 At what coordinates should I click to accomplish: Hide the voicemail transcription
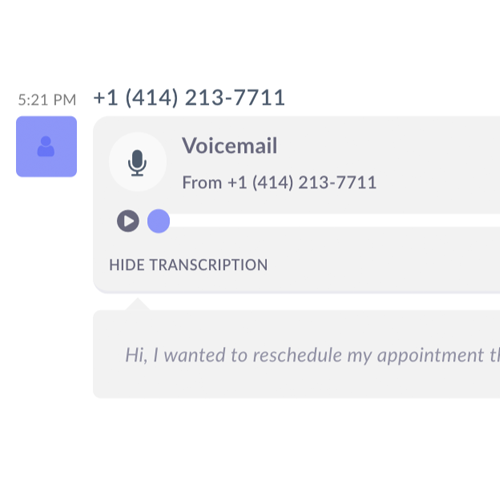tap(188, 265)
